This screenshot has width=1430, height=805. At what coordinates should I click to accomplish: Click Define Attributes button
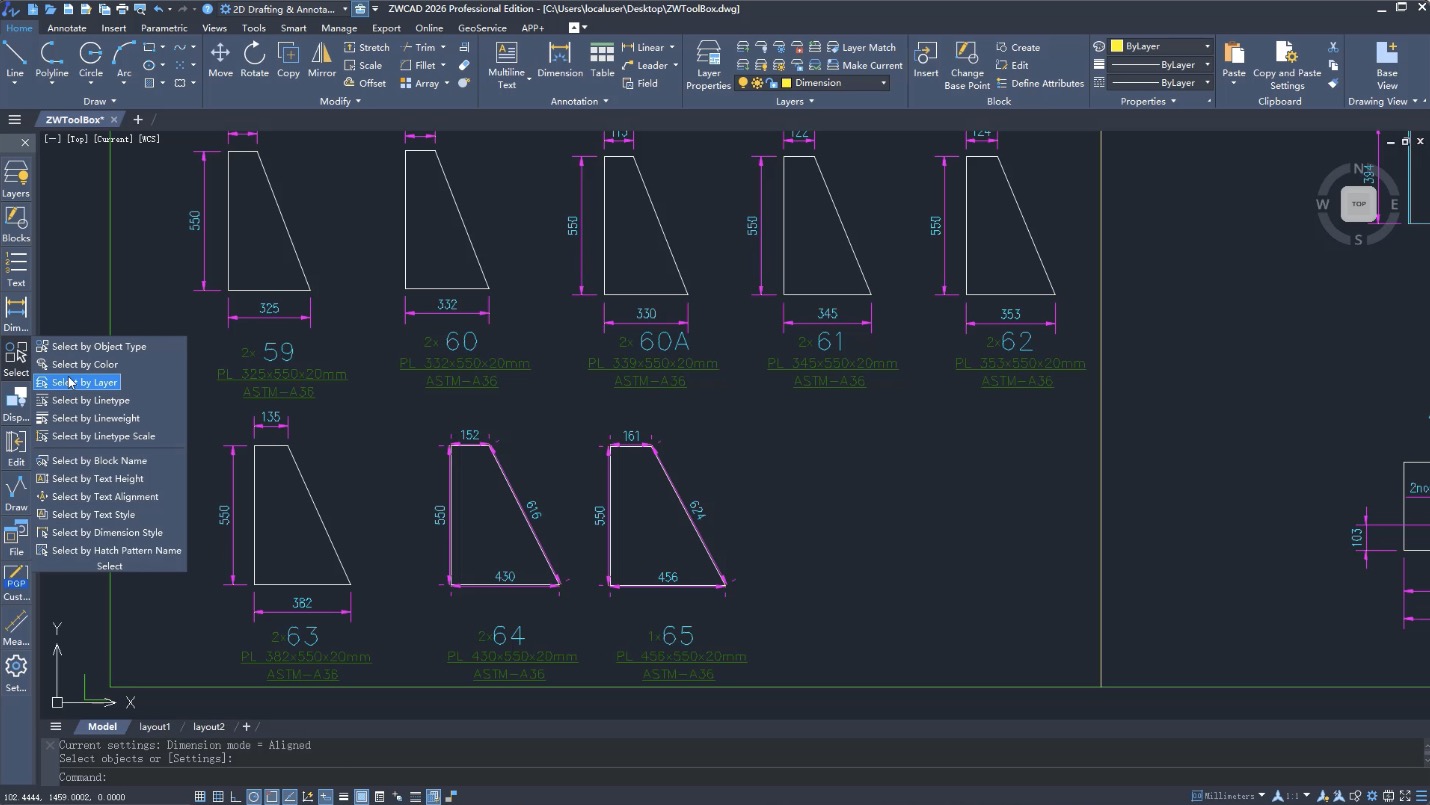[1040, 83]
